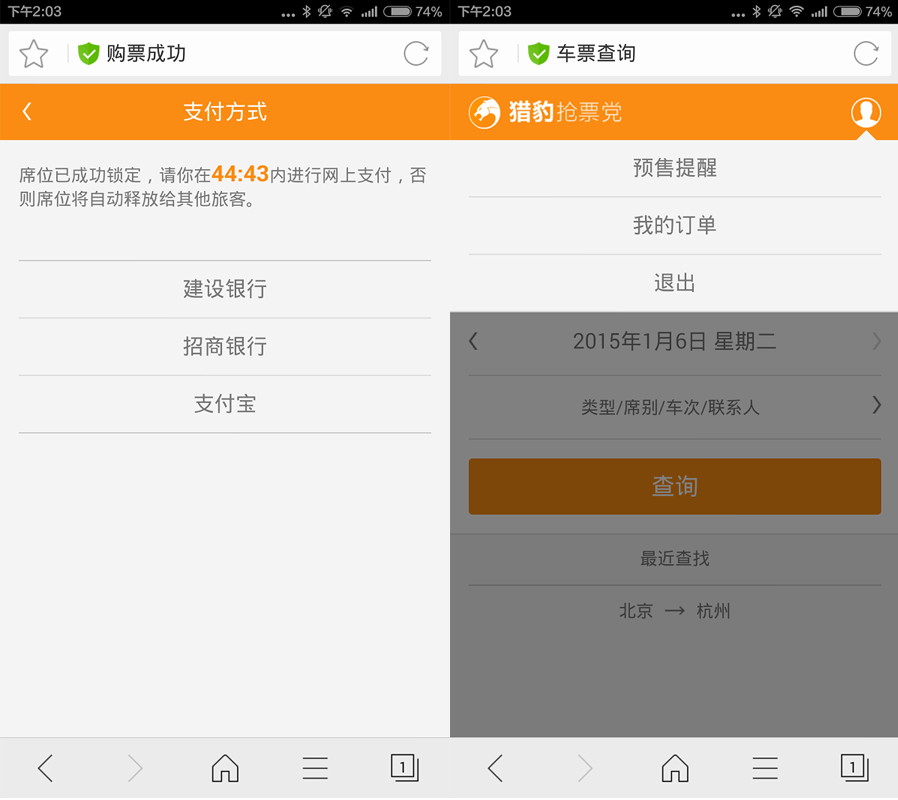Open the tabs switcher in the right browser

pyautogui.click(x=855, y=768)
